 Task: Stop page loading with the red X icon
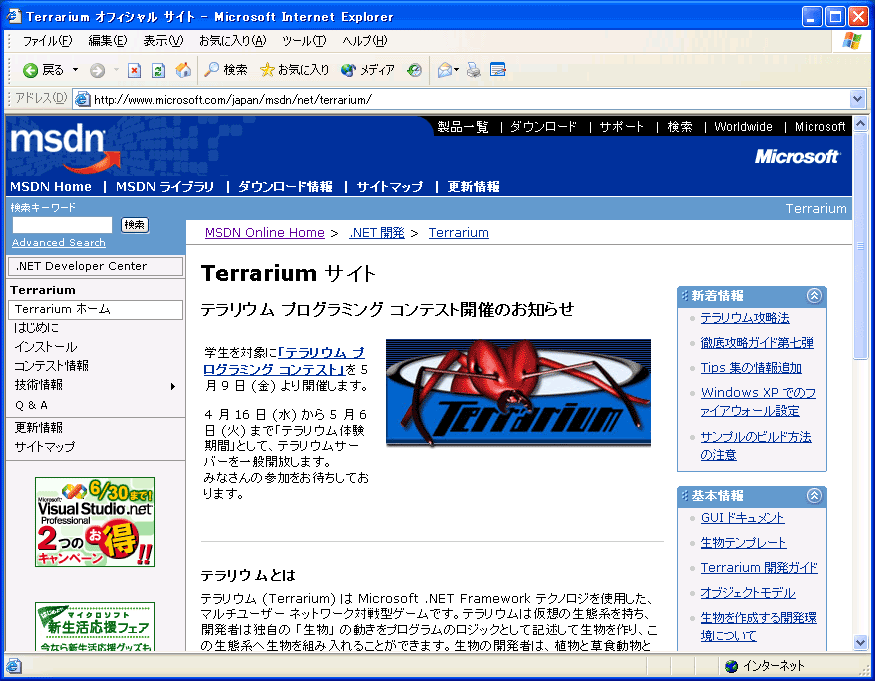pos(134,70)
